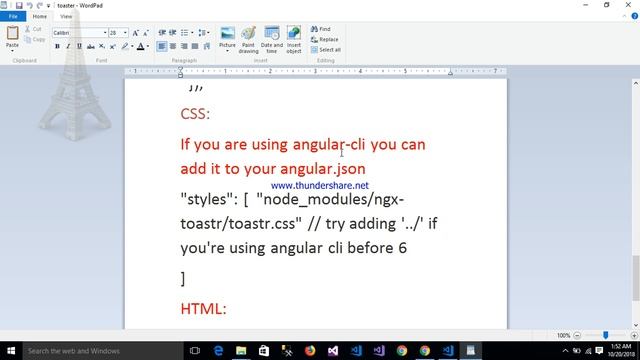
Task: Click Insert object
Action: point(294,40)
